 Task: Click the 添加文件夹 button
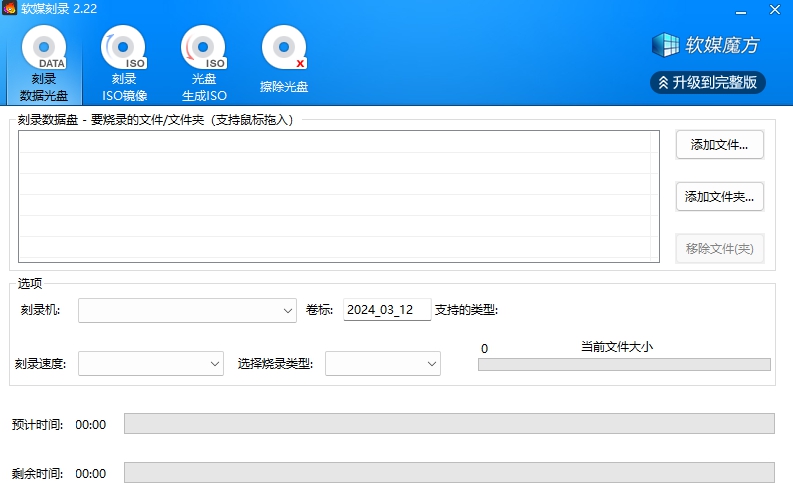(x=720, y=196)
